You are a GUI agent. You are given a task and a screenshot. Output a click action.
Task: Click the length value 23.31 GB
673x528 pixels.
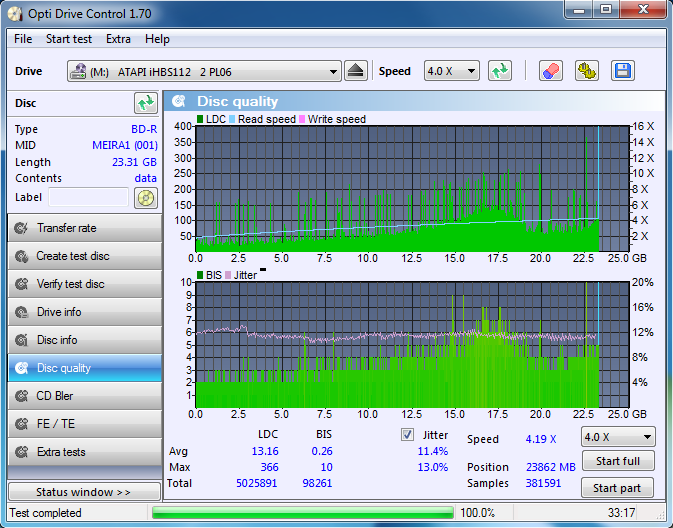tap(134, 162)
